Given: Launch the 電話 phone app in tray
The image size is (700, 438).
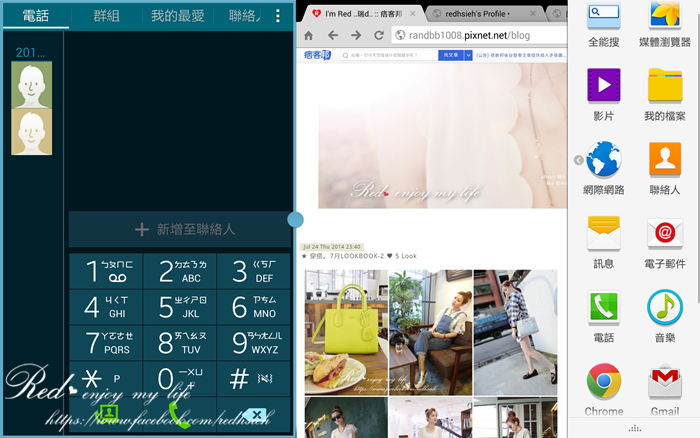Looking at the screenshot, I should tap(604, 316).
